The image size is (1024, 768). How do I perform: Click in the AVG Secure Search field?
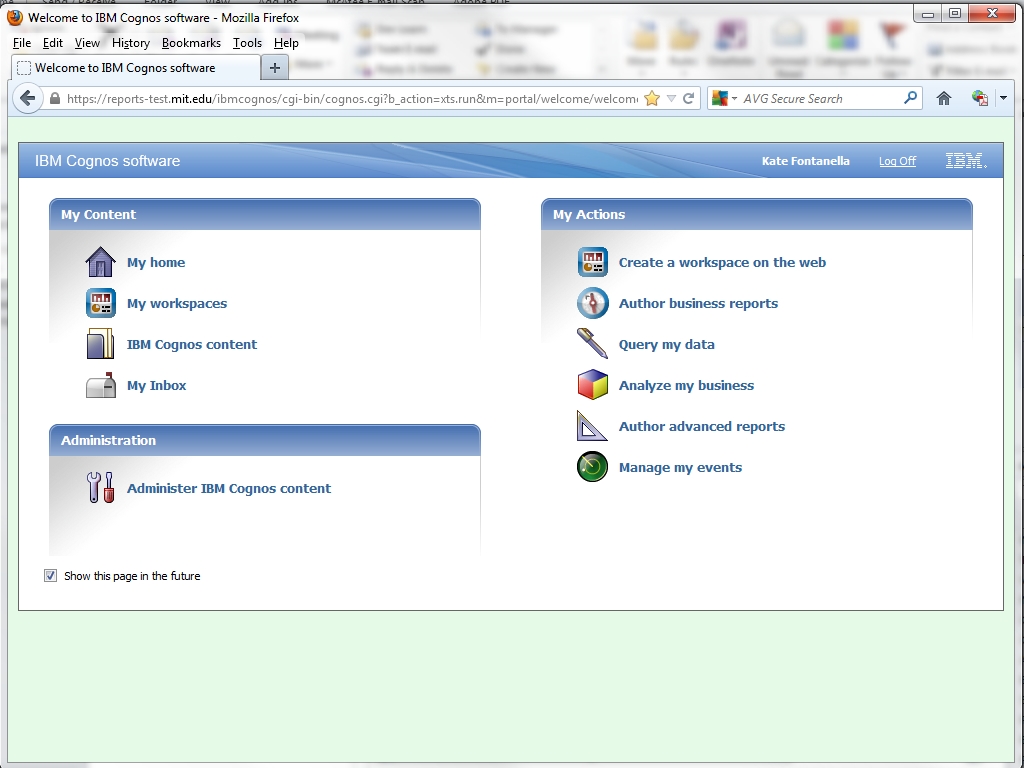pyautogui.click(x=820, y=99)
